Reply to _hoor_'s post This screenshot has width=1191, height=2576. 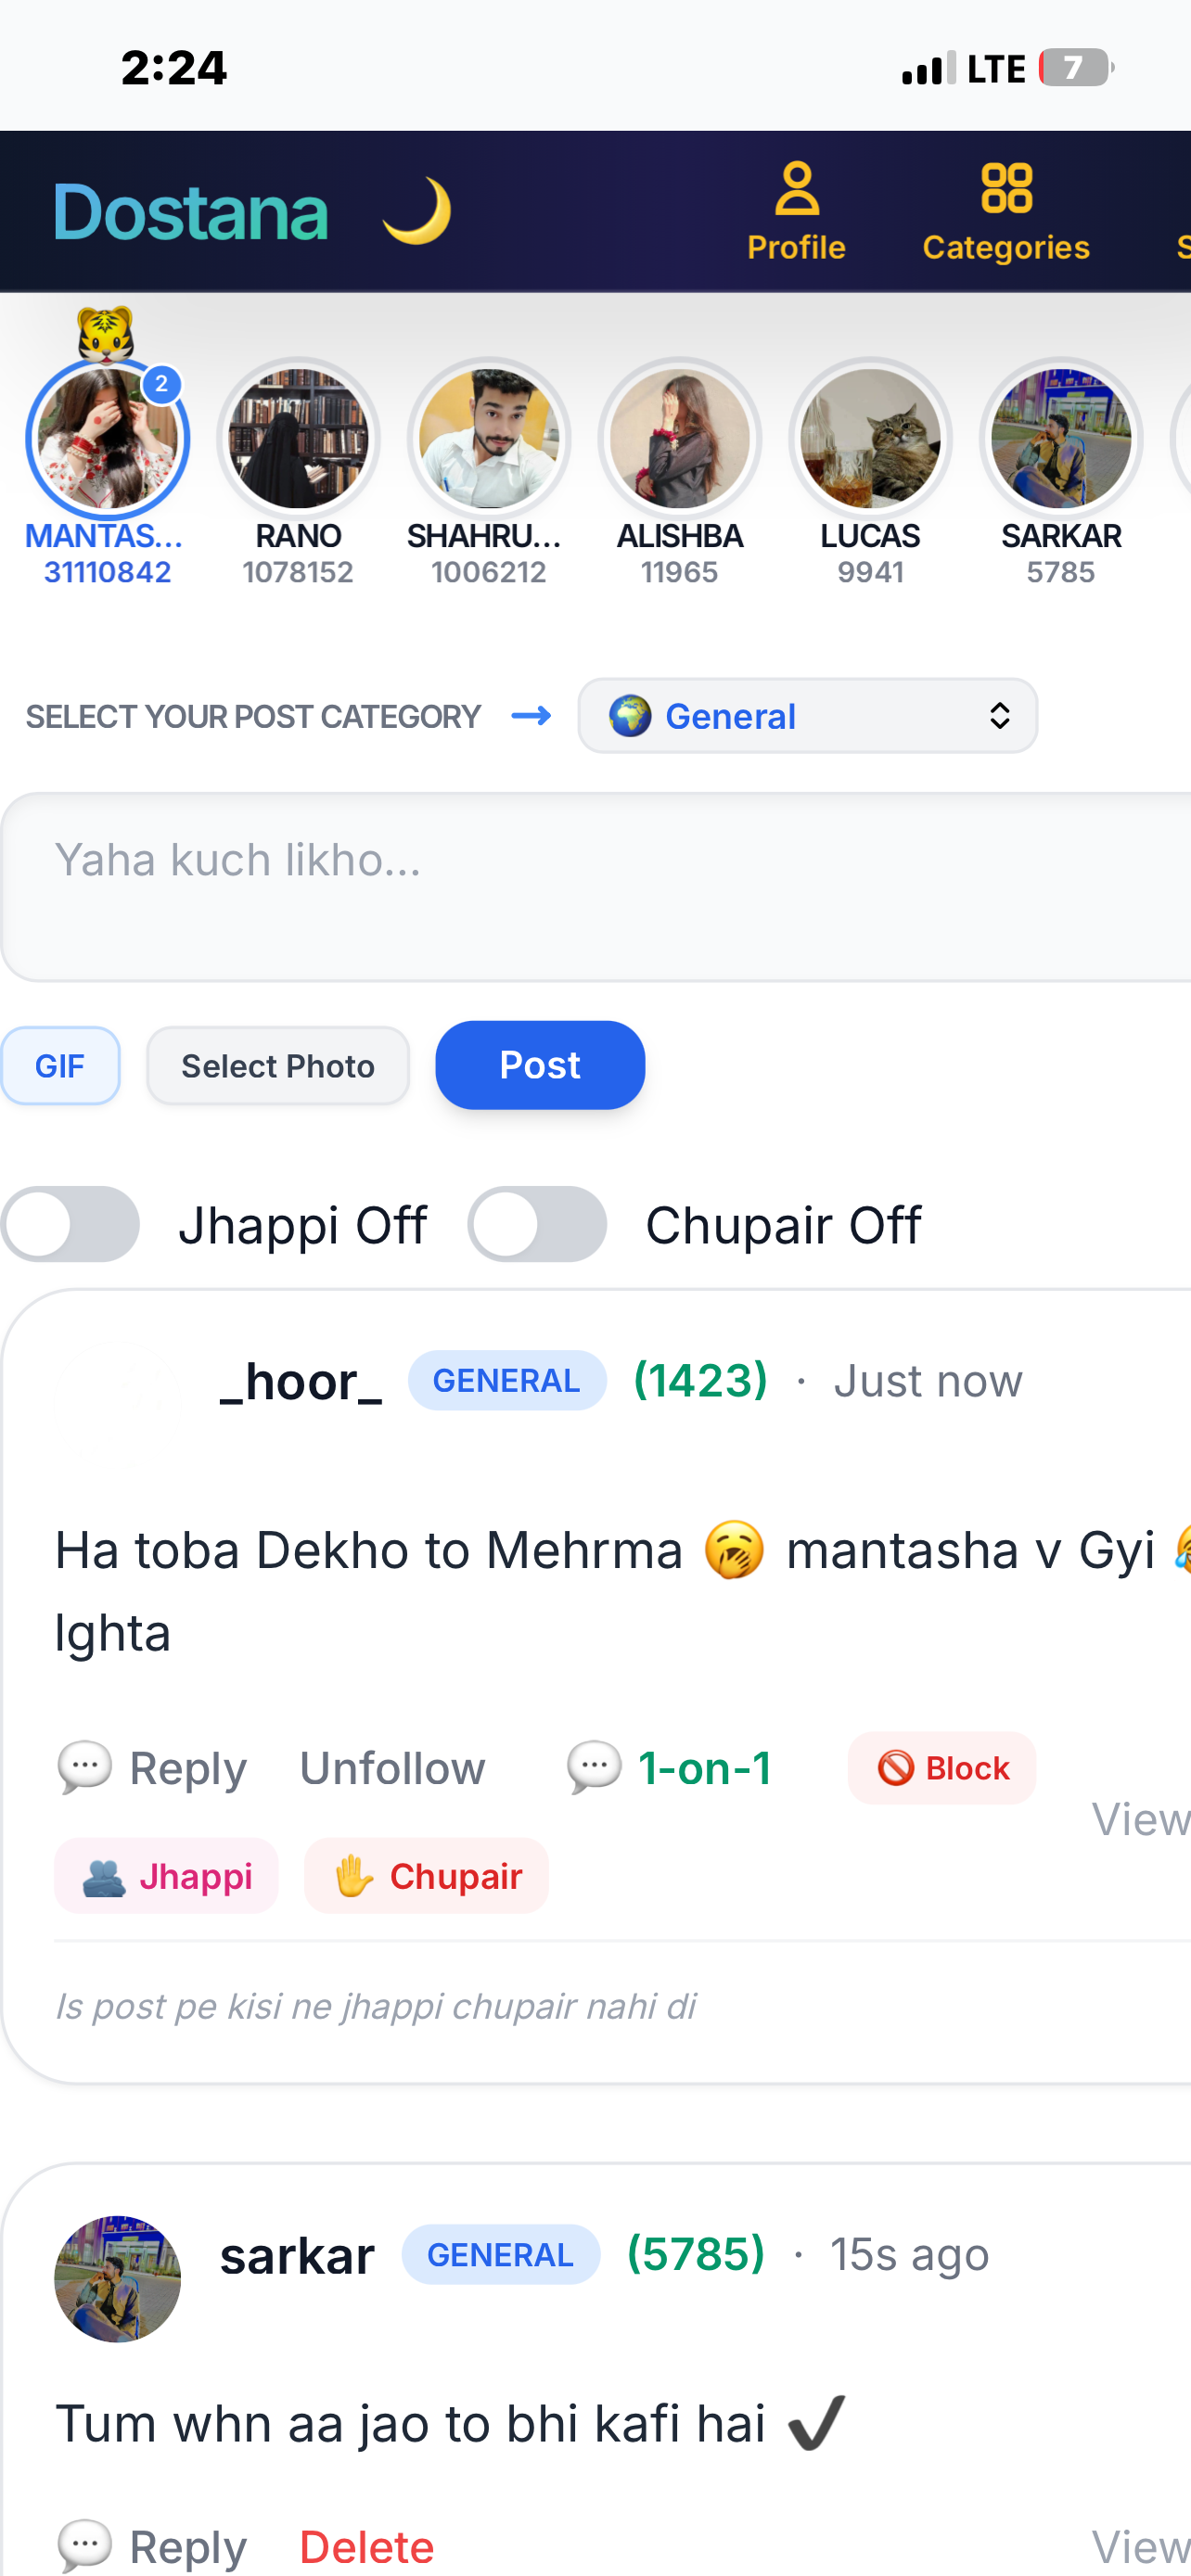(x=152, y=1768)
